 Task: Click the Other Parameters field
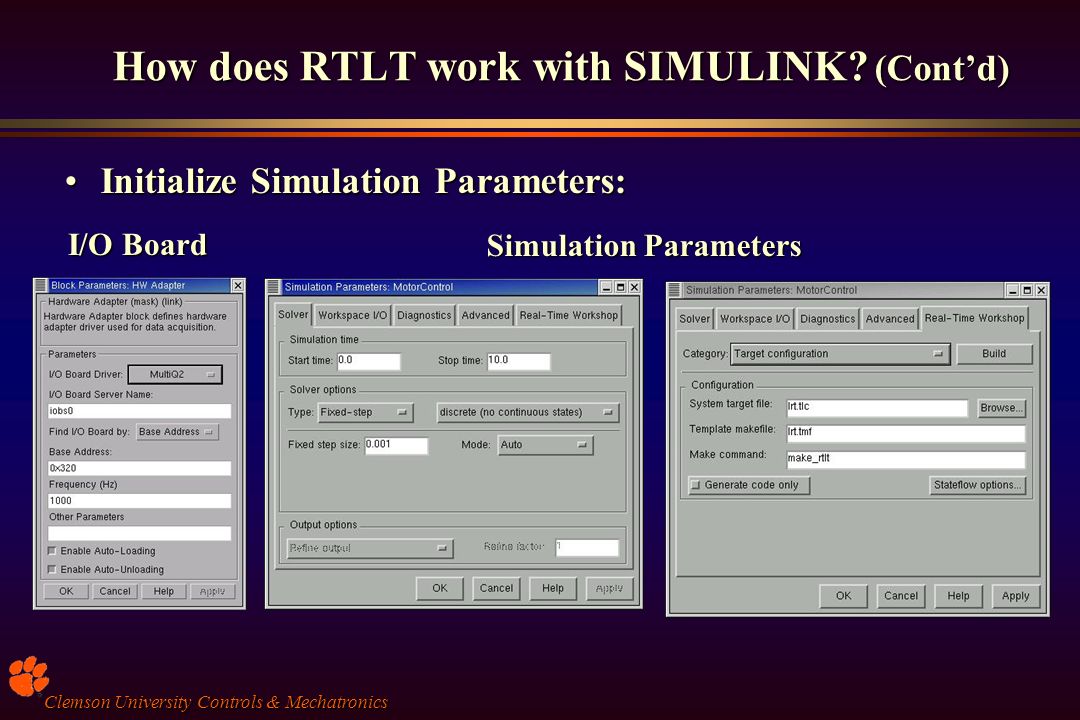point(139,533)
